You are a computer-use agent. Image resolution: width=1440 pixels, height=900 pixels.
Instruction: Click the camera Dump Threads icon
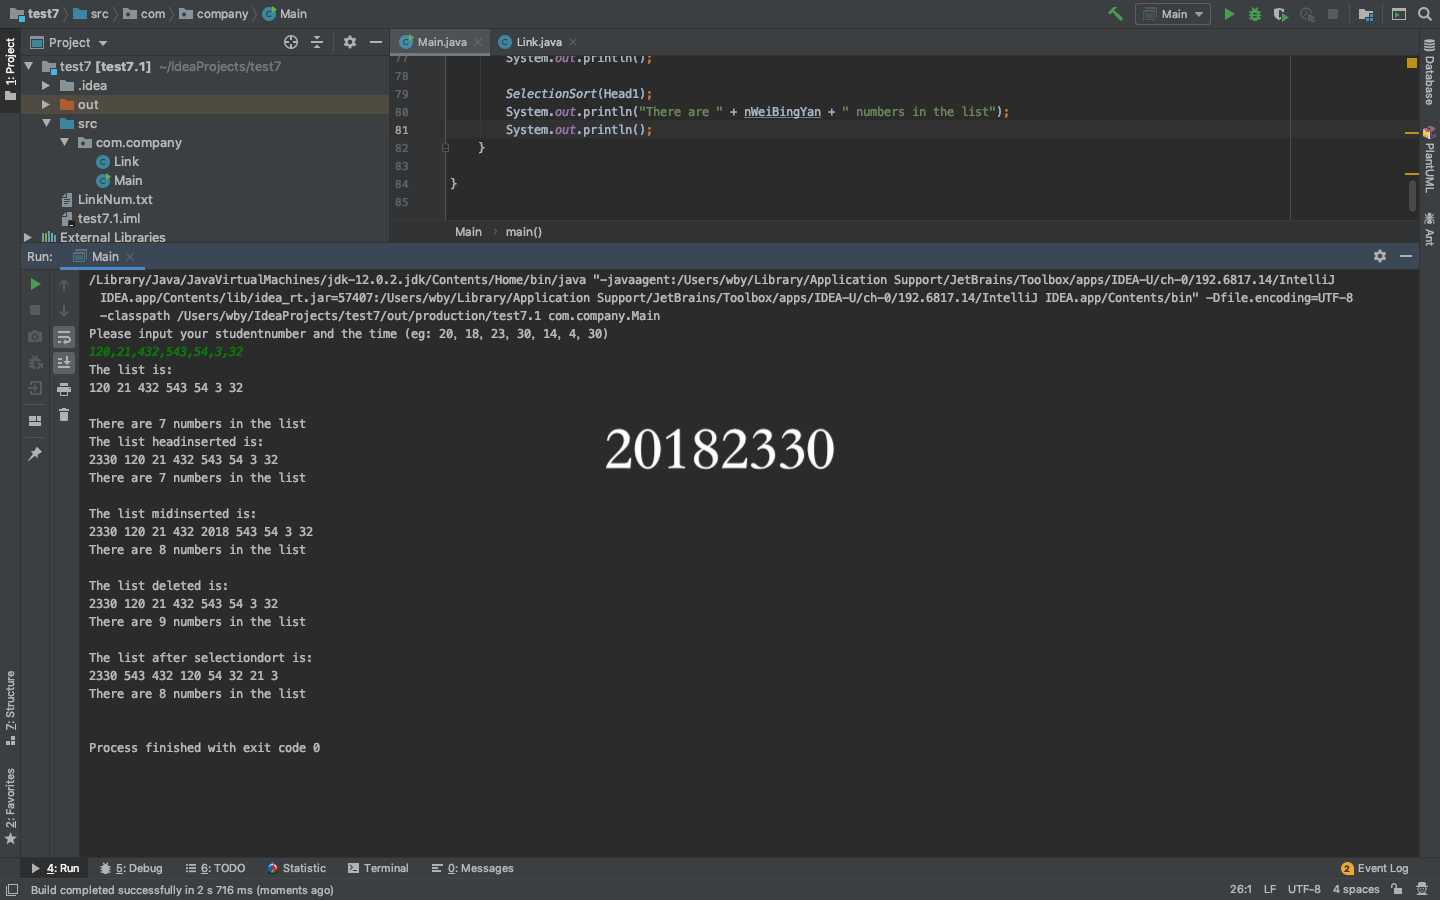coord(35,337)
